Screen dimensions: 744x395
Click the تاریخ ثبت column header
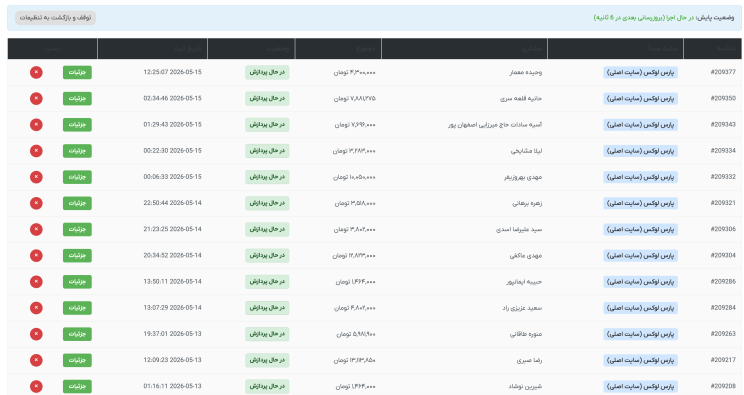click(x=152, y=48)
